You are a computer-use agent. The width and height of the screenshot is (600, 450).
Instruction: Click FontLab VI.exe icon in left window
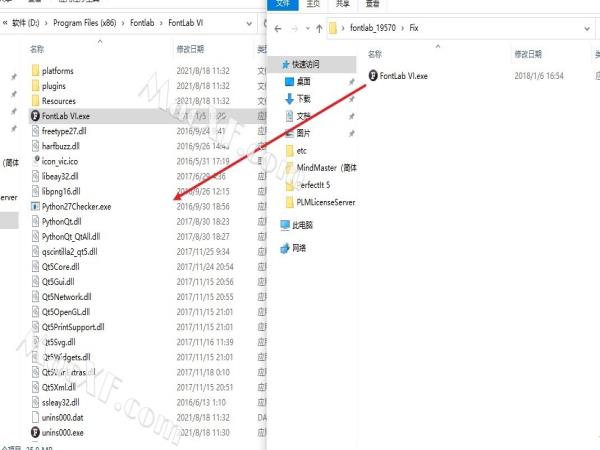tap(35, 116)
